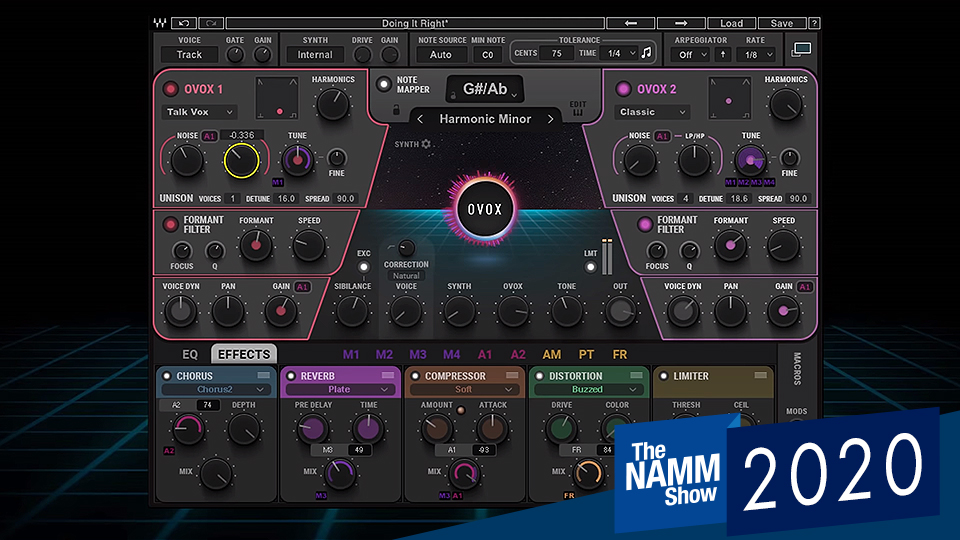Open the G#/Ab key dropdown
Image resolution: width=960 pixels, height=540 pixels.
(485, 89)
